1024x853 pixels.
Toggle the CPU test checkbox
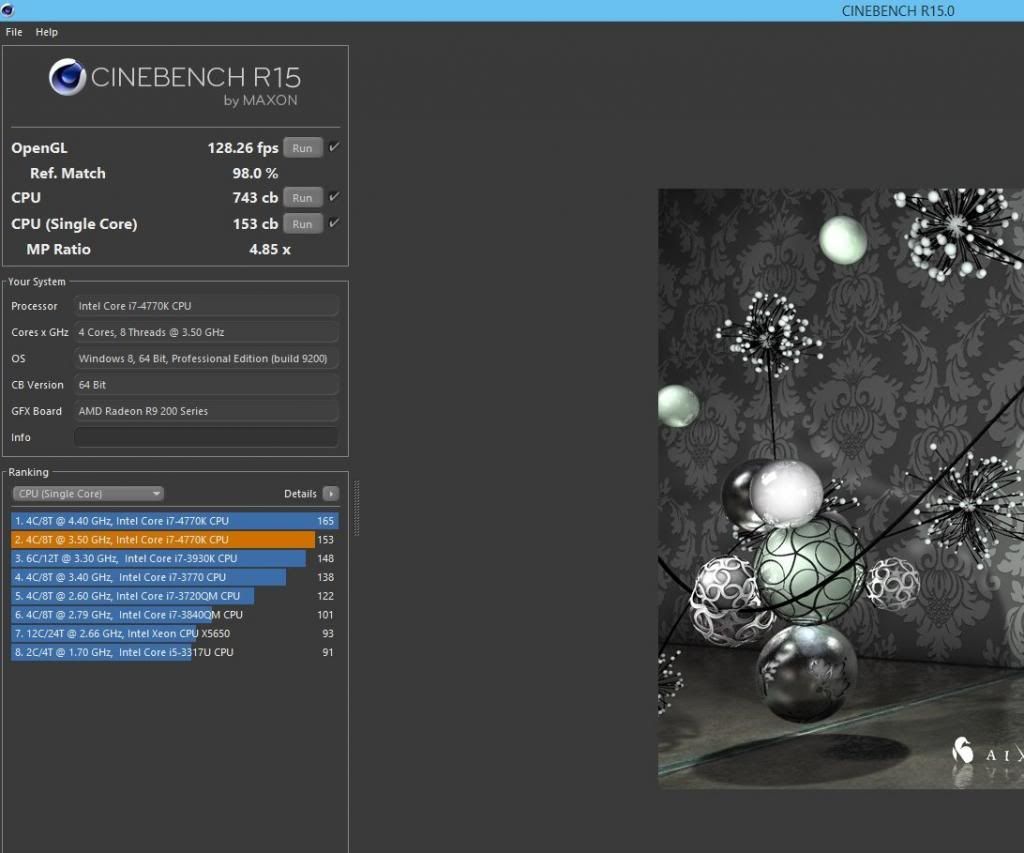(334, 197)
